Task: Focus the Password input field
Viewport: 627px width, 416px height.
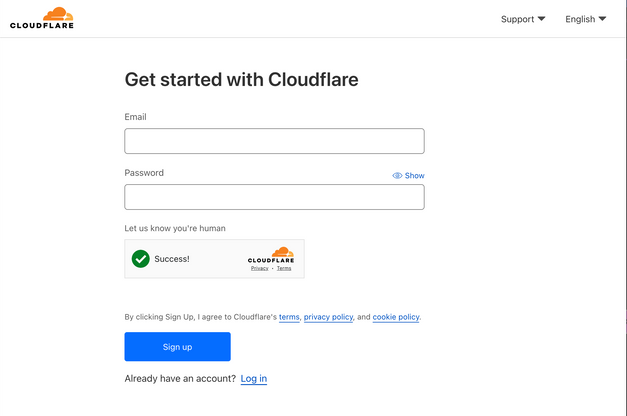Action: pyautogui.click(x=274, y=197)
